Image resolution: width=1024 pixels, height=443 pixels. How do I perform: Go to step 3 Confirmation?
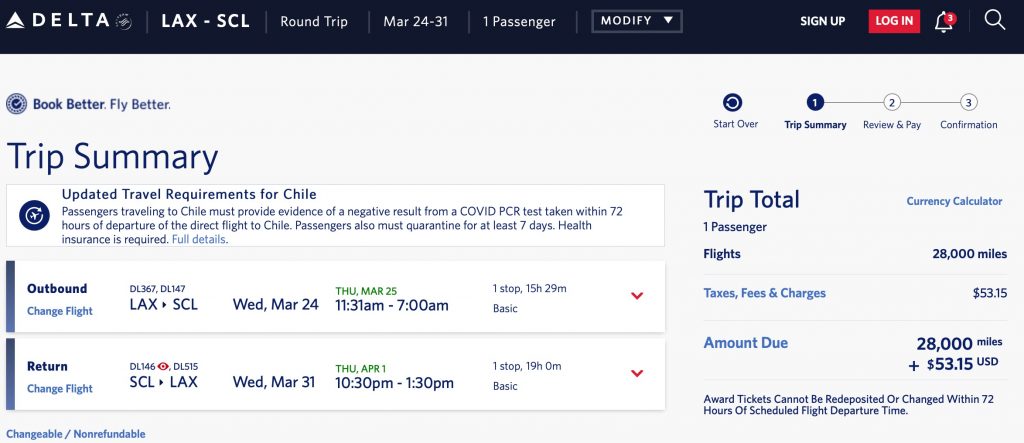pyautogui.click(x=968, y=102)
